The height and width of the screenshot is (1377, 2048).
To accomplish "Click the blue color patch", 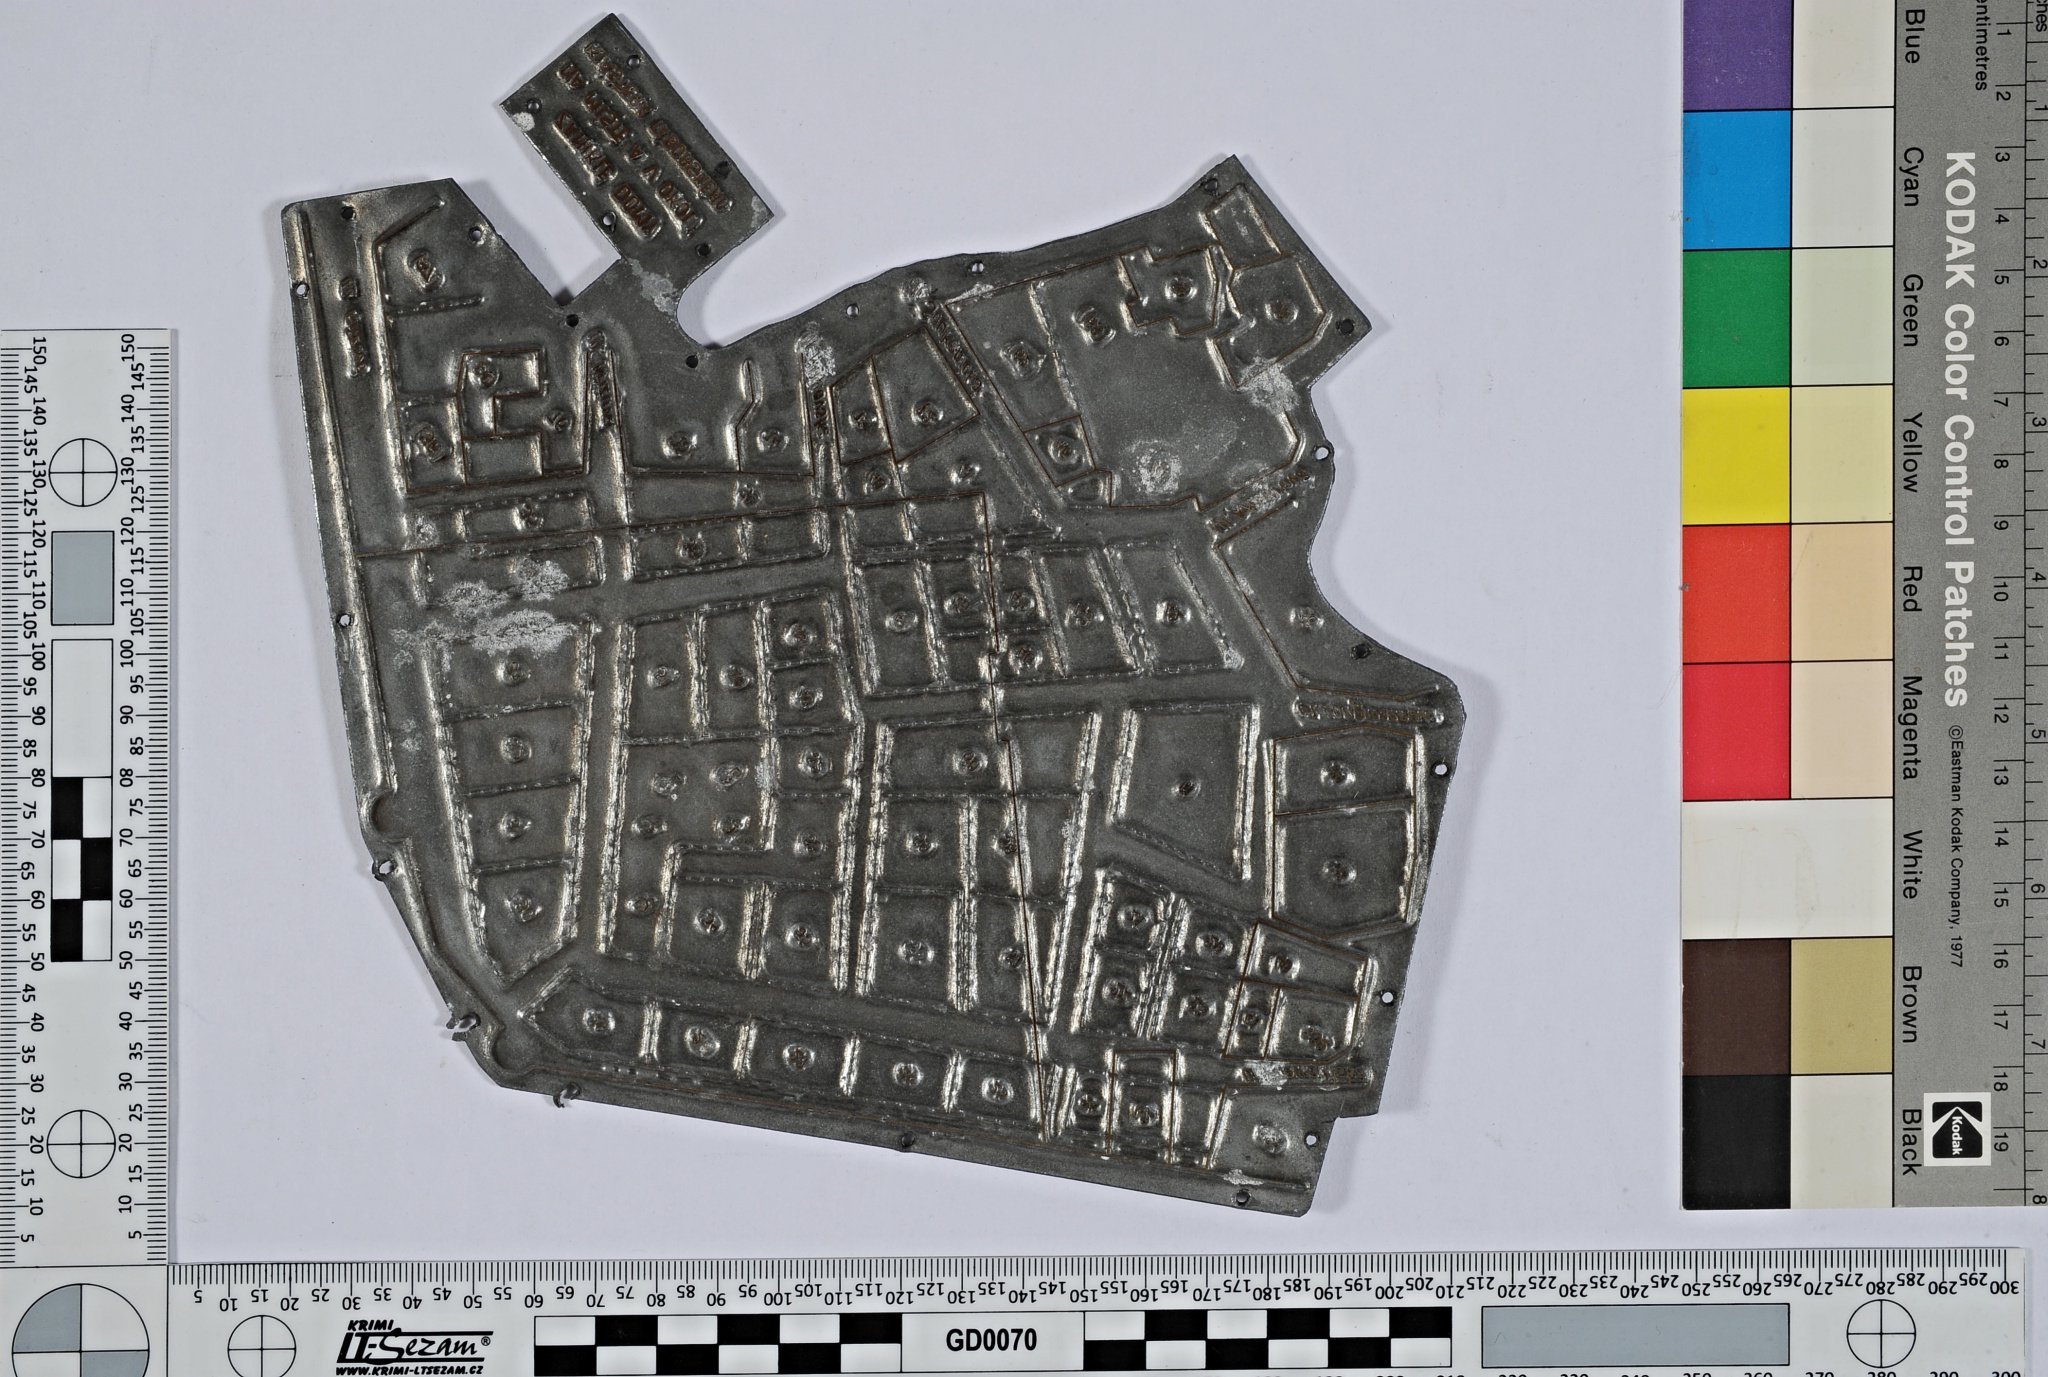I will (x=1735, y=55).
